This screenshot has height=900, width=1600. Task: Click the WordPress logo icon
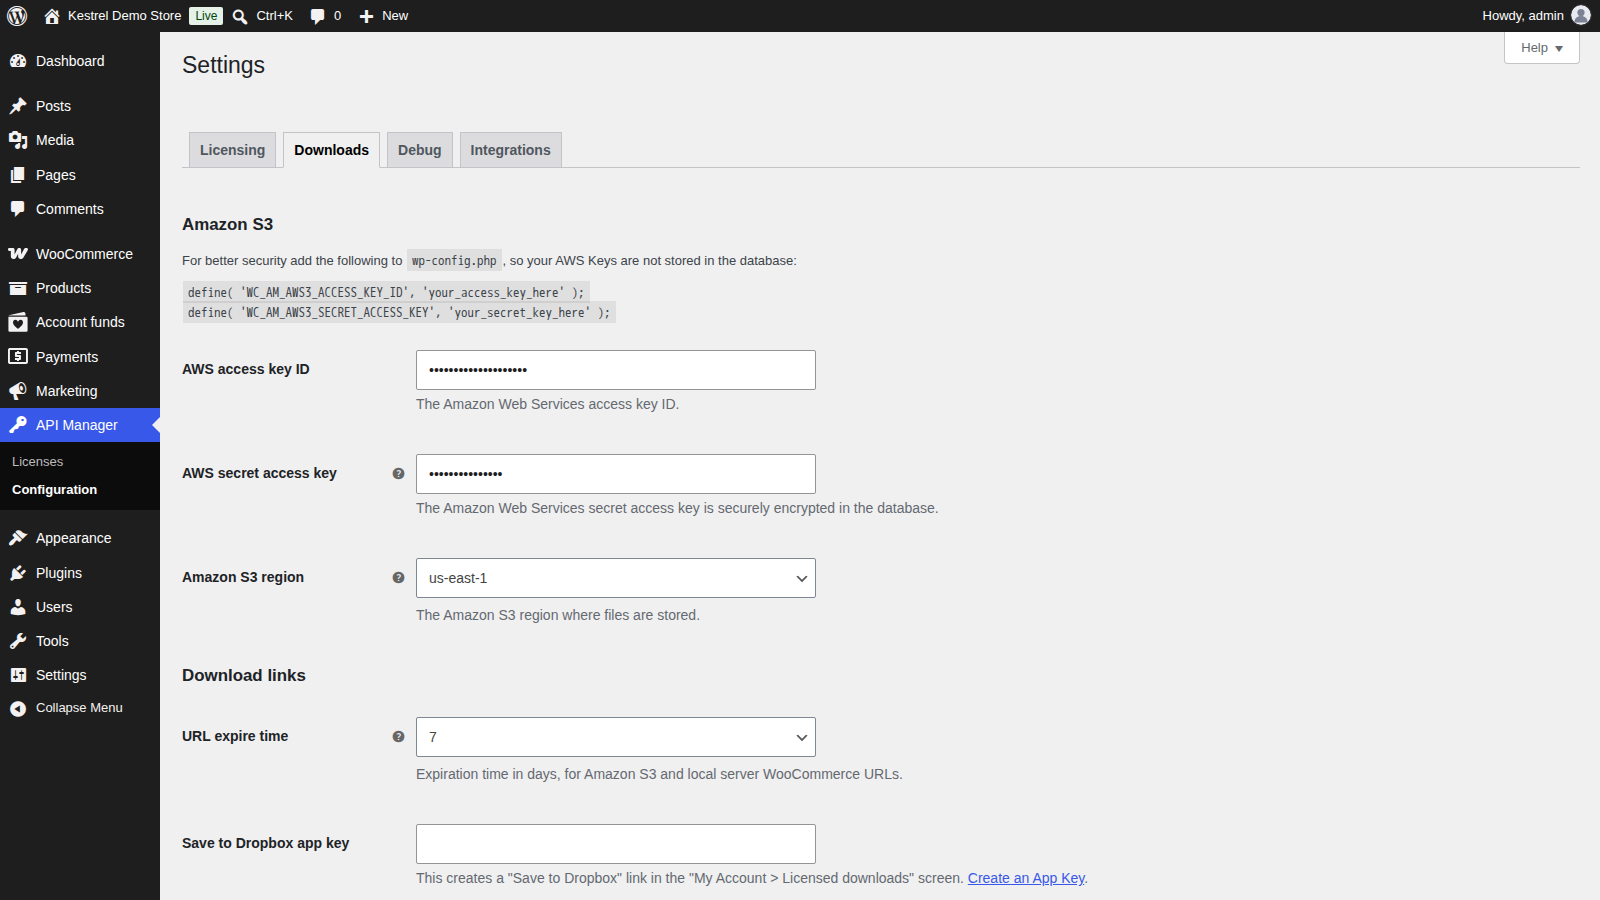point(17,16)
